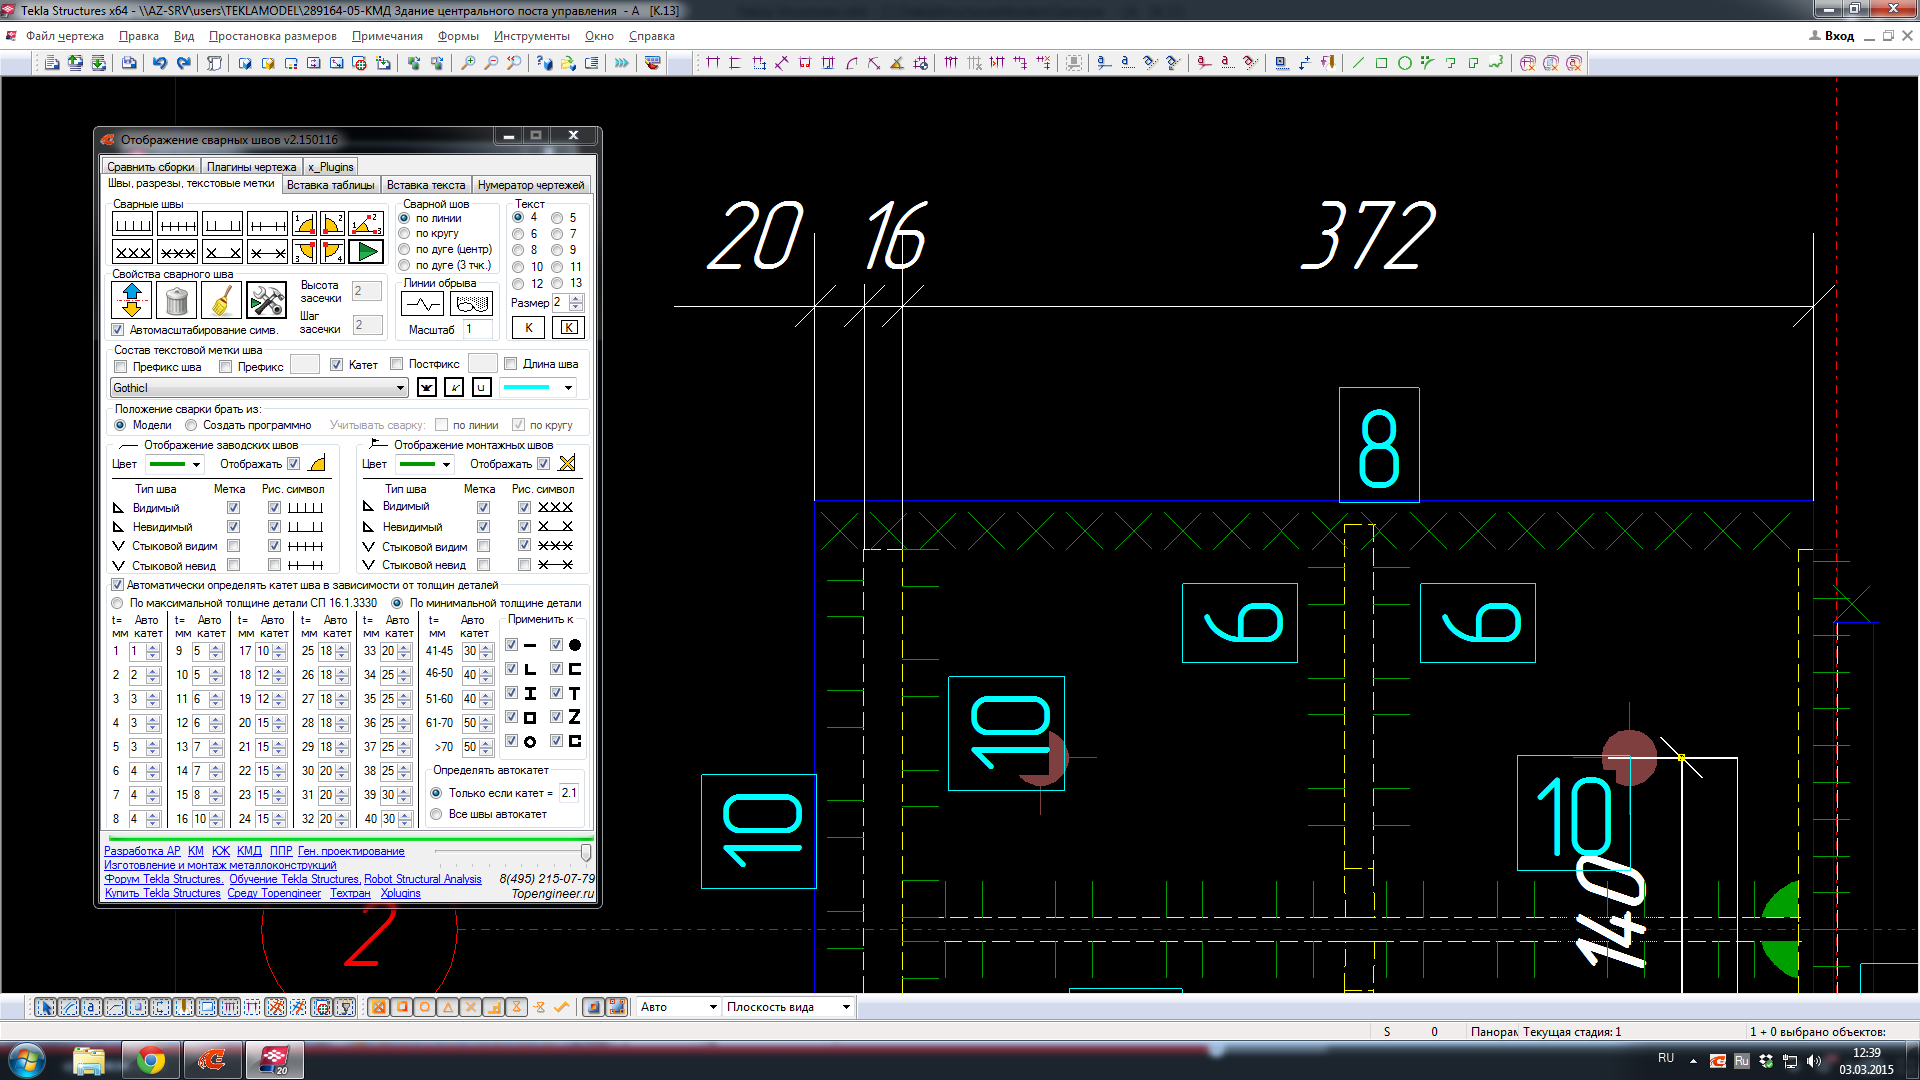This screenshot has width=1920, height=1080.
Task: Open Chrome from the Windows taskbar
Action: (x=150, y=1059)
